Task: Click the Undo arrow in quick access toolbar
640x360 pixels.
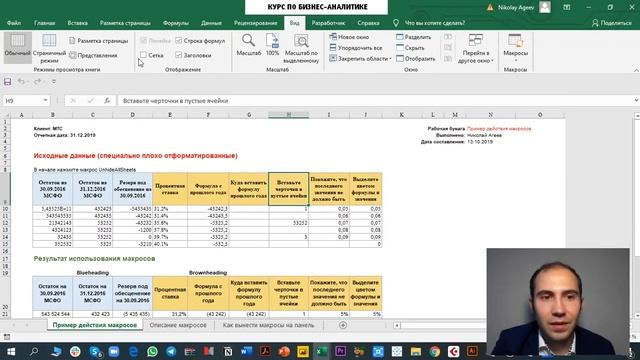Action: click(x=21, y=82)
